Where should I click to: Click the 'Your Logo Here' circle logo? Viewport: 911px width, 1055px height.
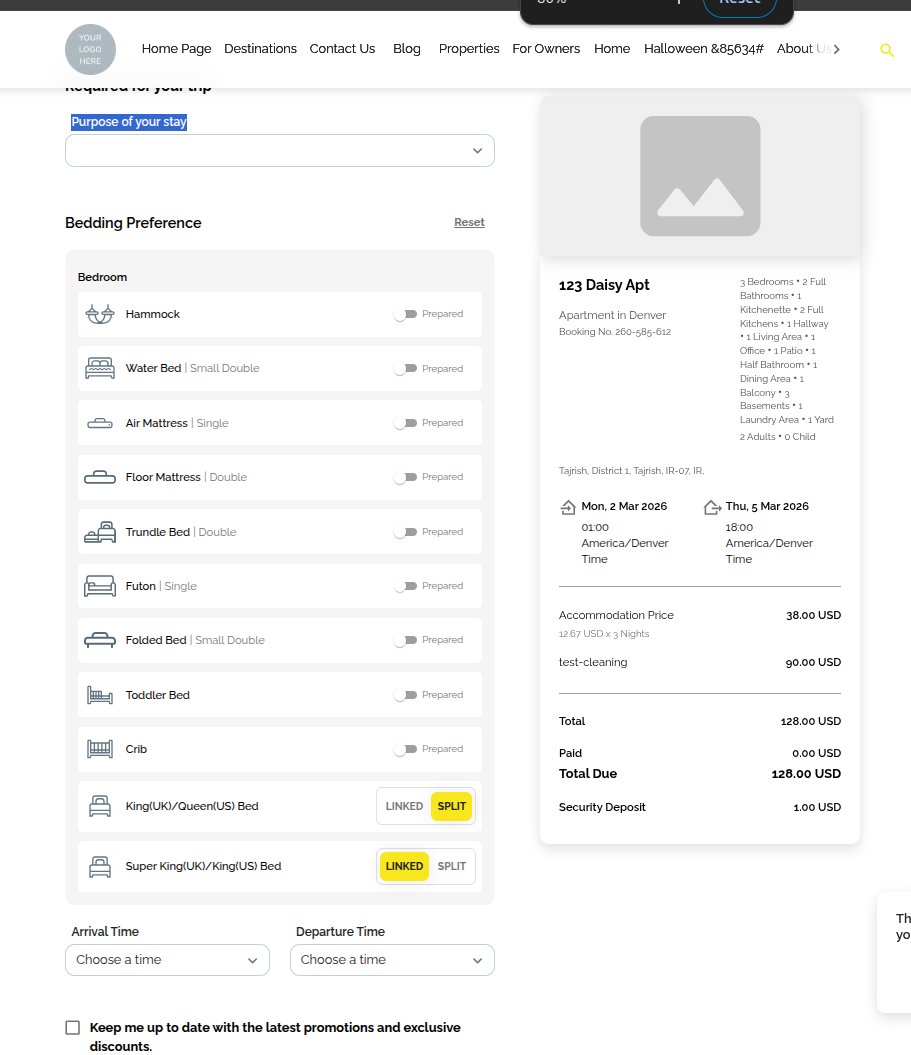pos(90,49)
